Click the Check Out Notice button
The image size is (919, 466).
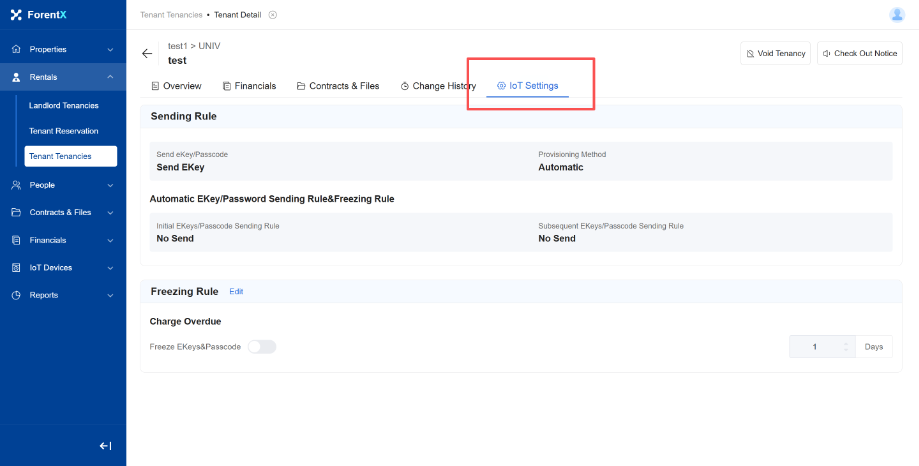(859, 54)
